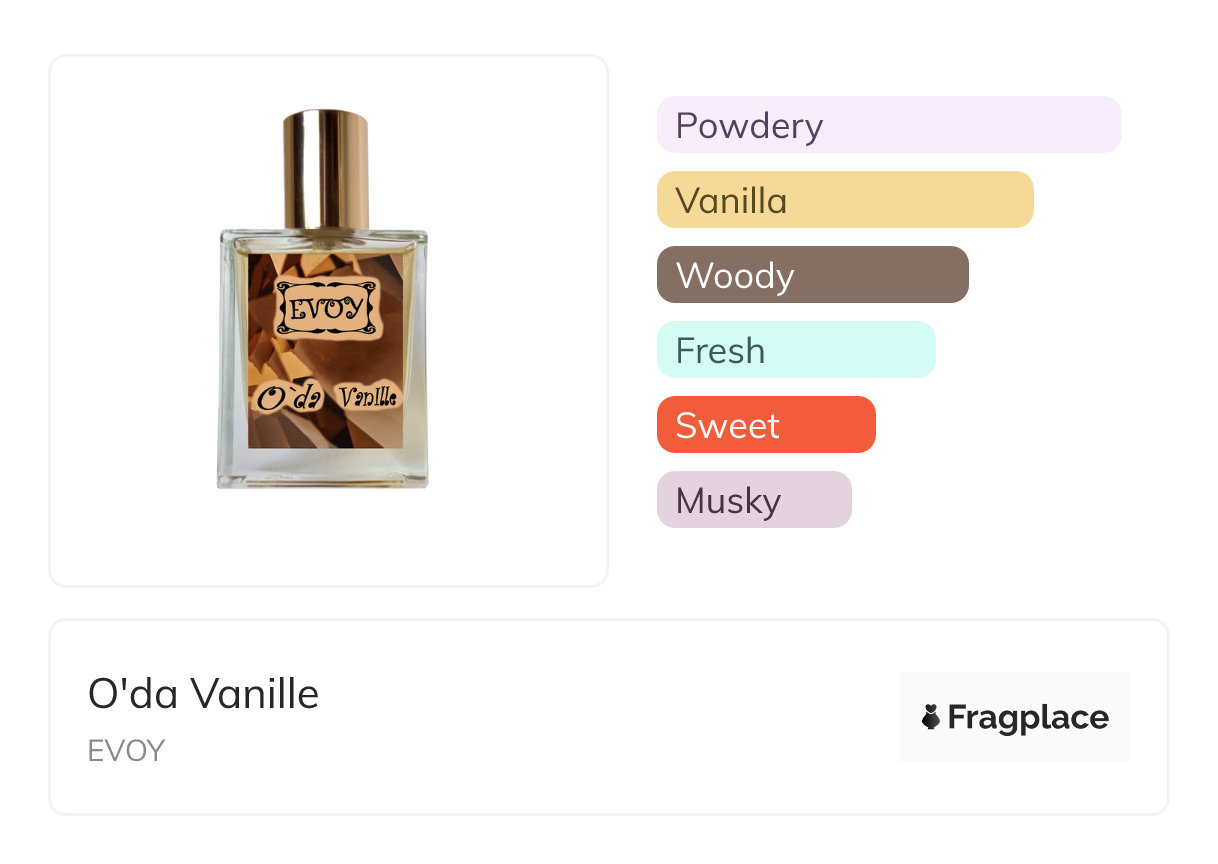Select the Woody accord bar
This screenshot has width=1218, height=864.
click(812, 275)
